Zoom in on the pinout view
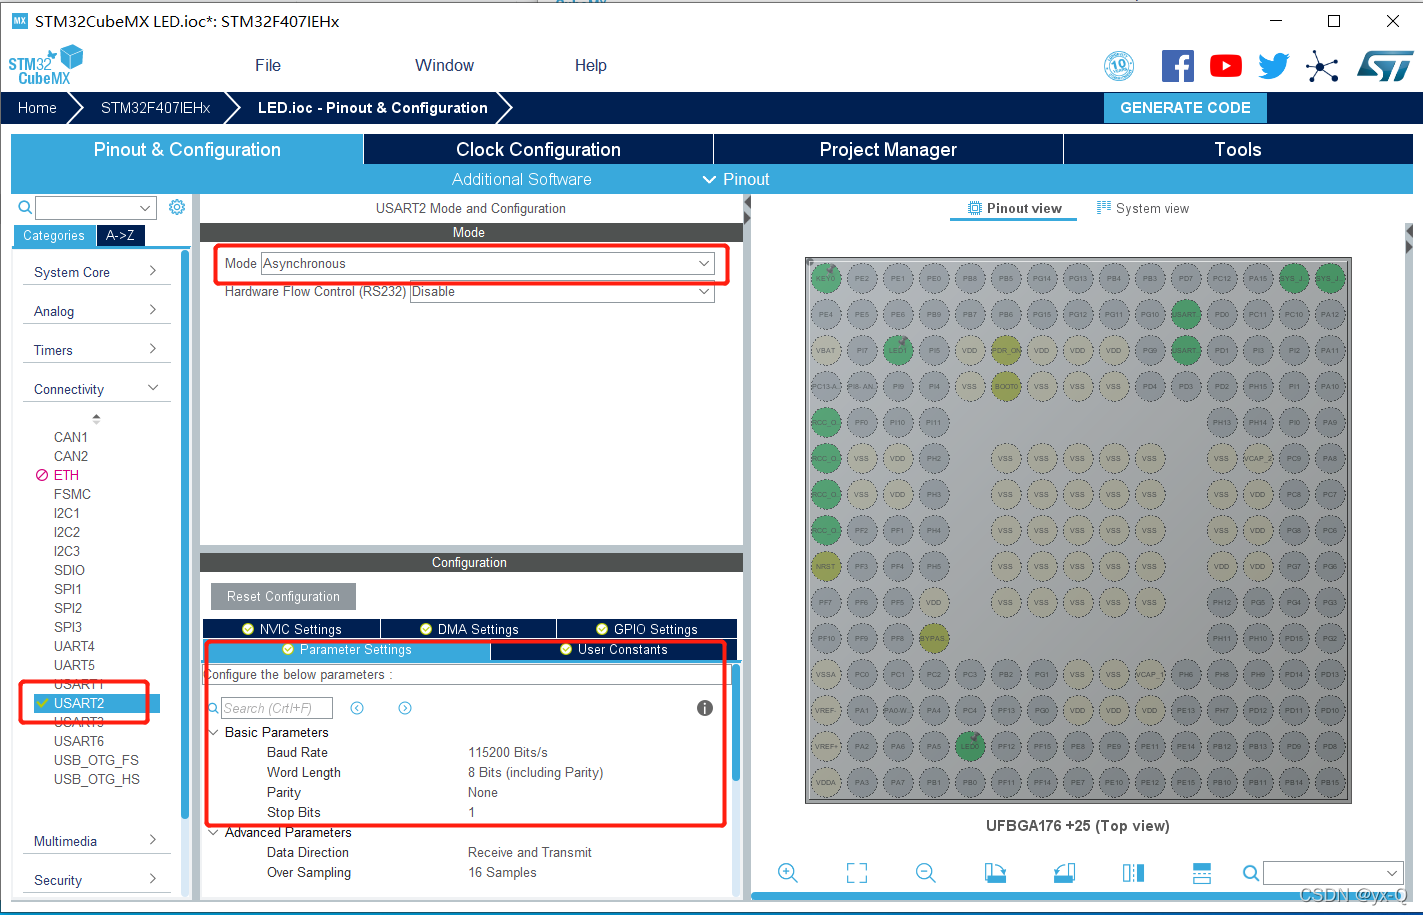 pos(788,873)
